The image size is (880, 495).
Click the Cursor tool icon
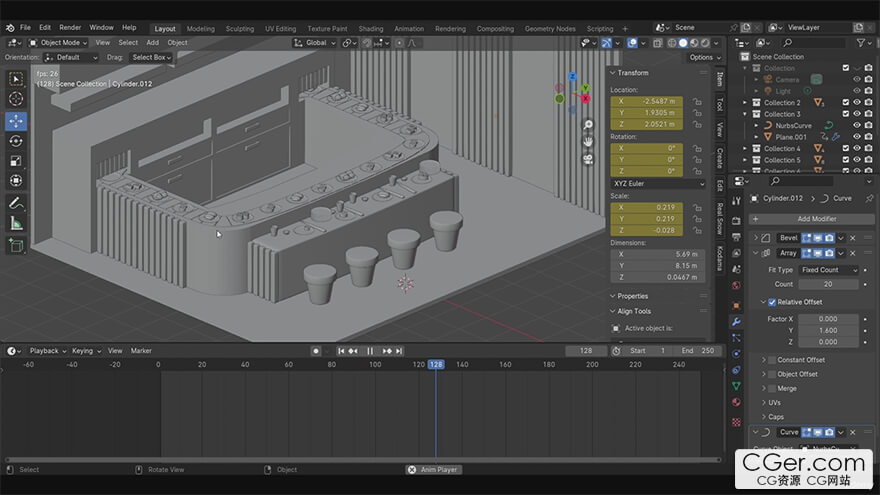16,99
